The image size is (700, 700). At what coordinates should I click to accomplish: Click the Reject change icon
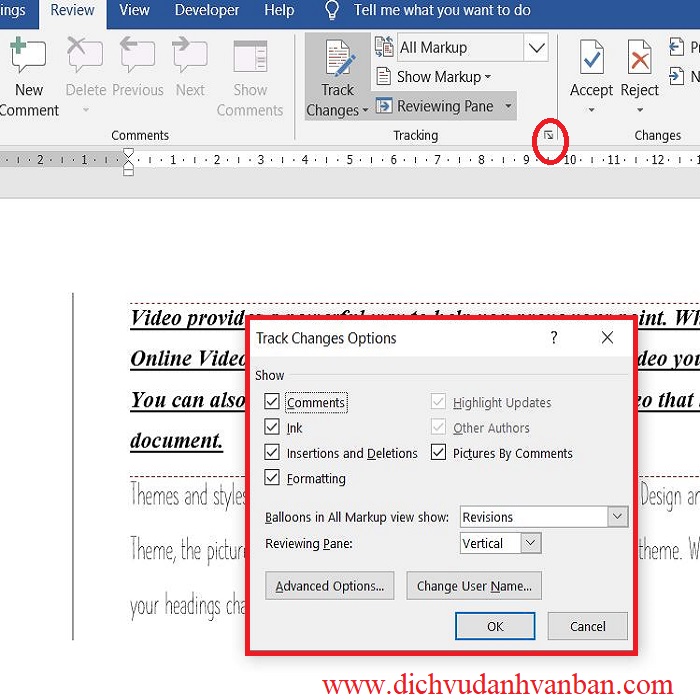(x=640, y=57)
